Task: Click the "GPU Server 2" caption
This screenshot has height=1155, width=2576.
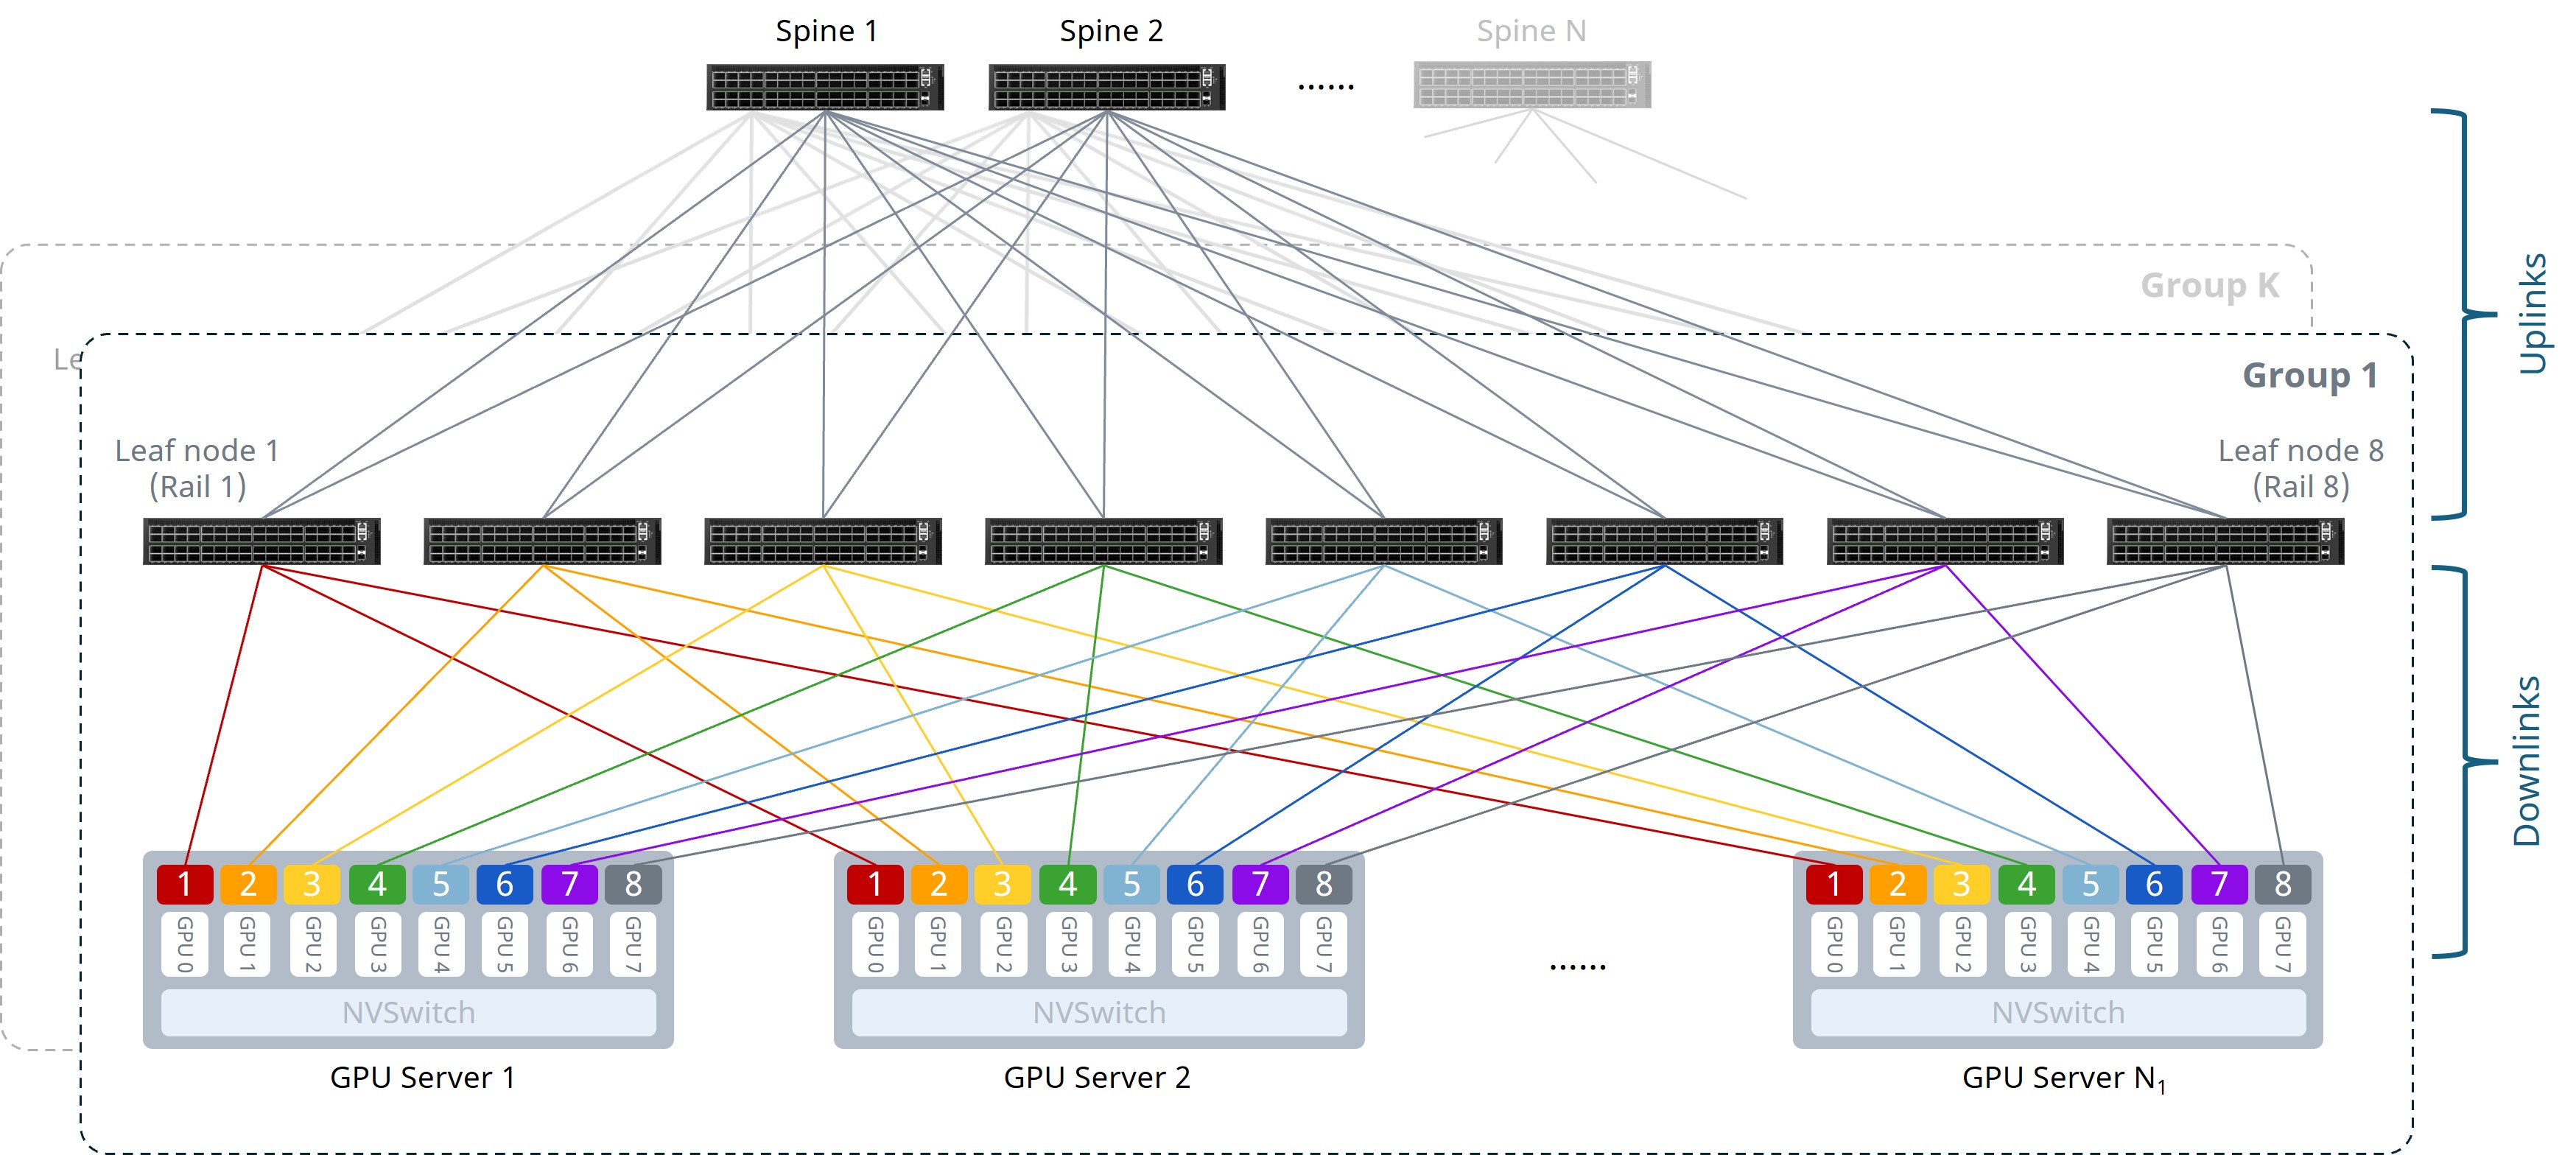Action: 1097,1077
